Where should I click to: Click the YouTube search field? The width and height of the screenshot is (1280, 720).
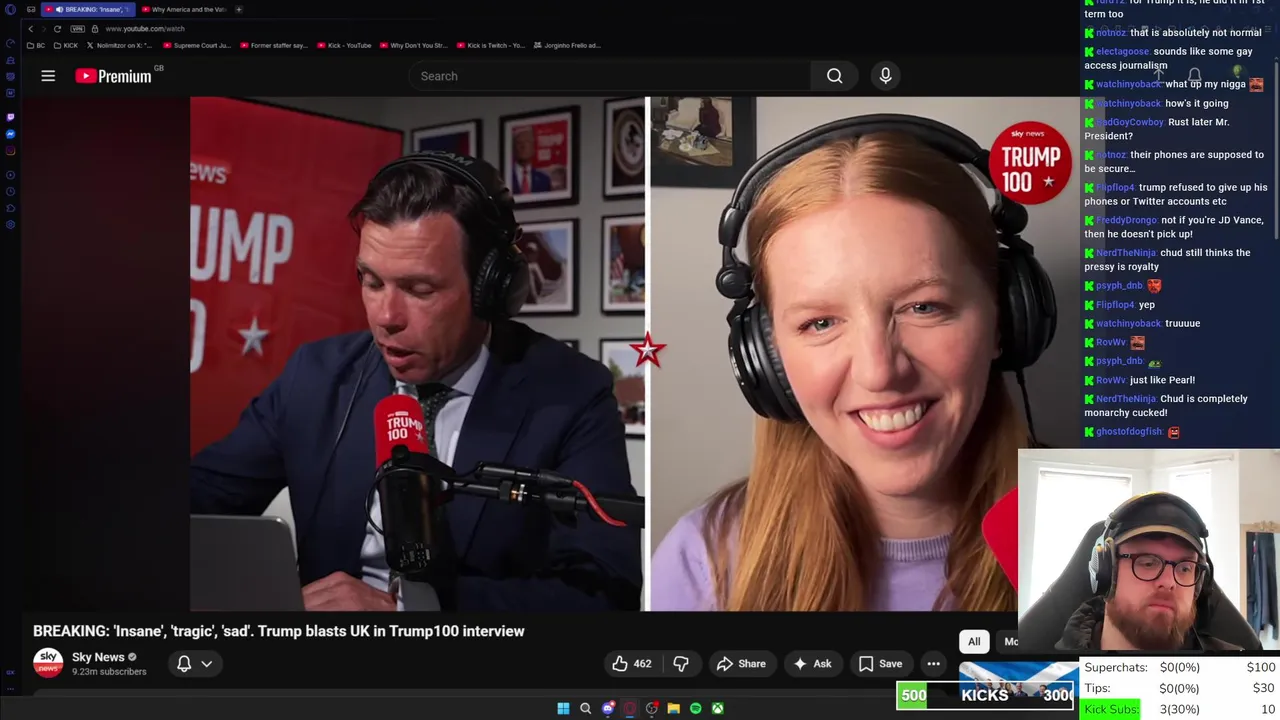(610, 76)
